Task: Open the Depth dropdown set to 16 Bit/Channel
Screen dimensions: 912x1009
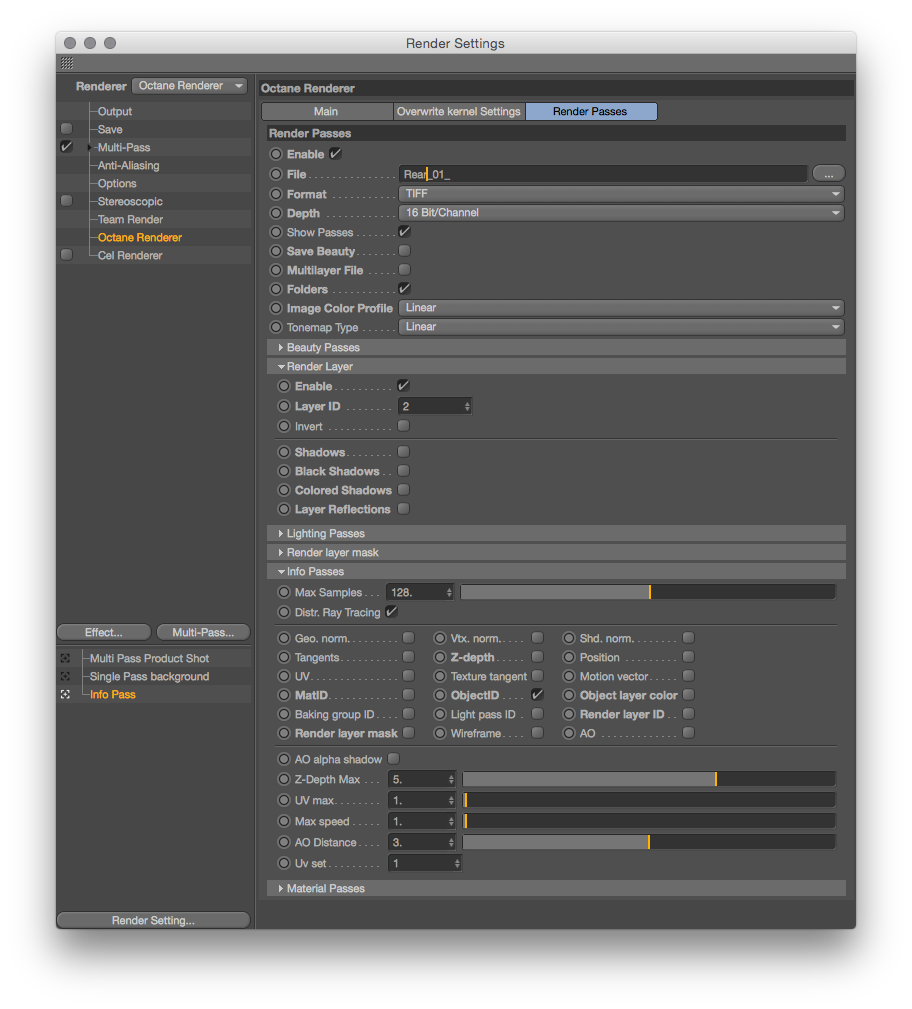Action: pyautogui.click(x=621, y=213)
